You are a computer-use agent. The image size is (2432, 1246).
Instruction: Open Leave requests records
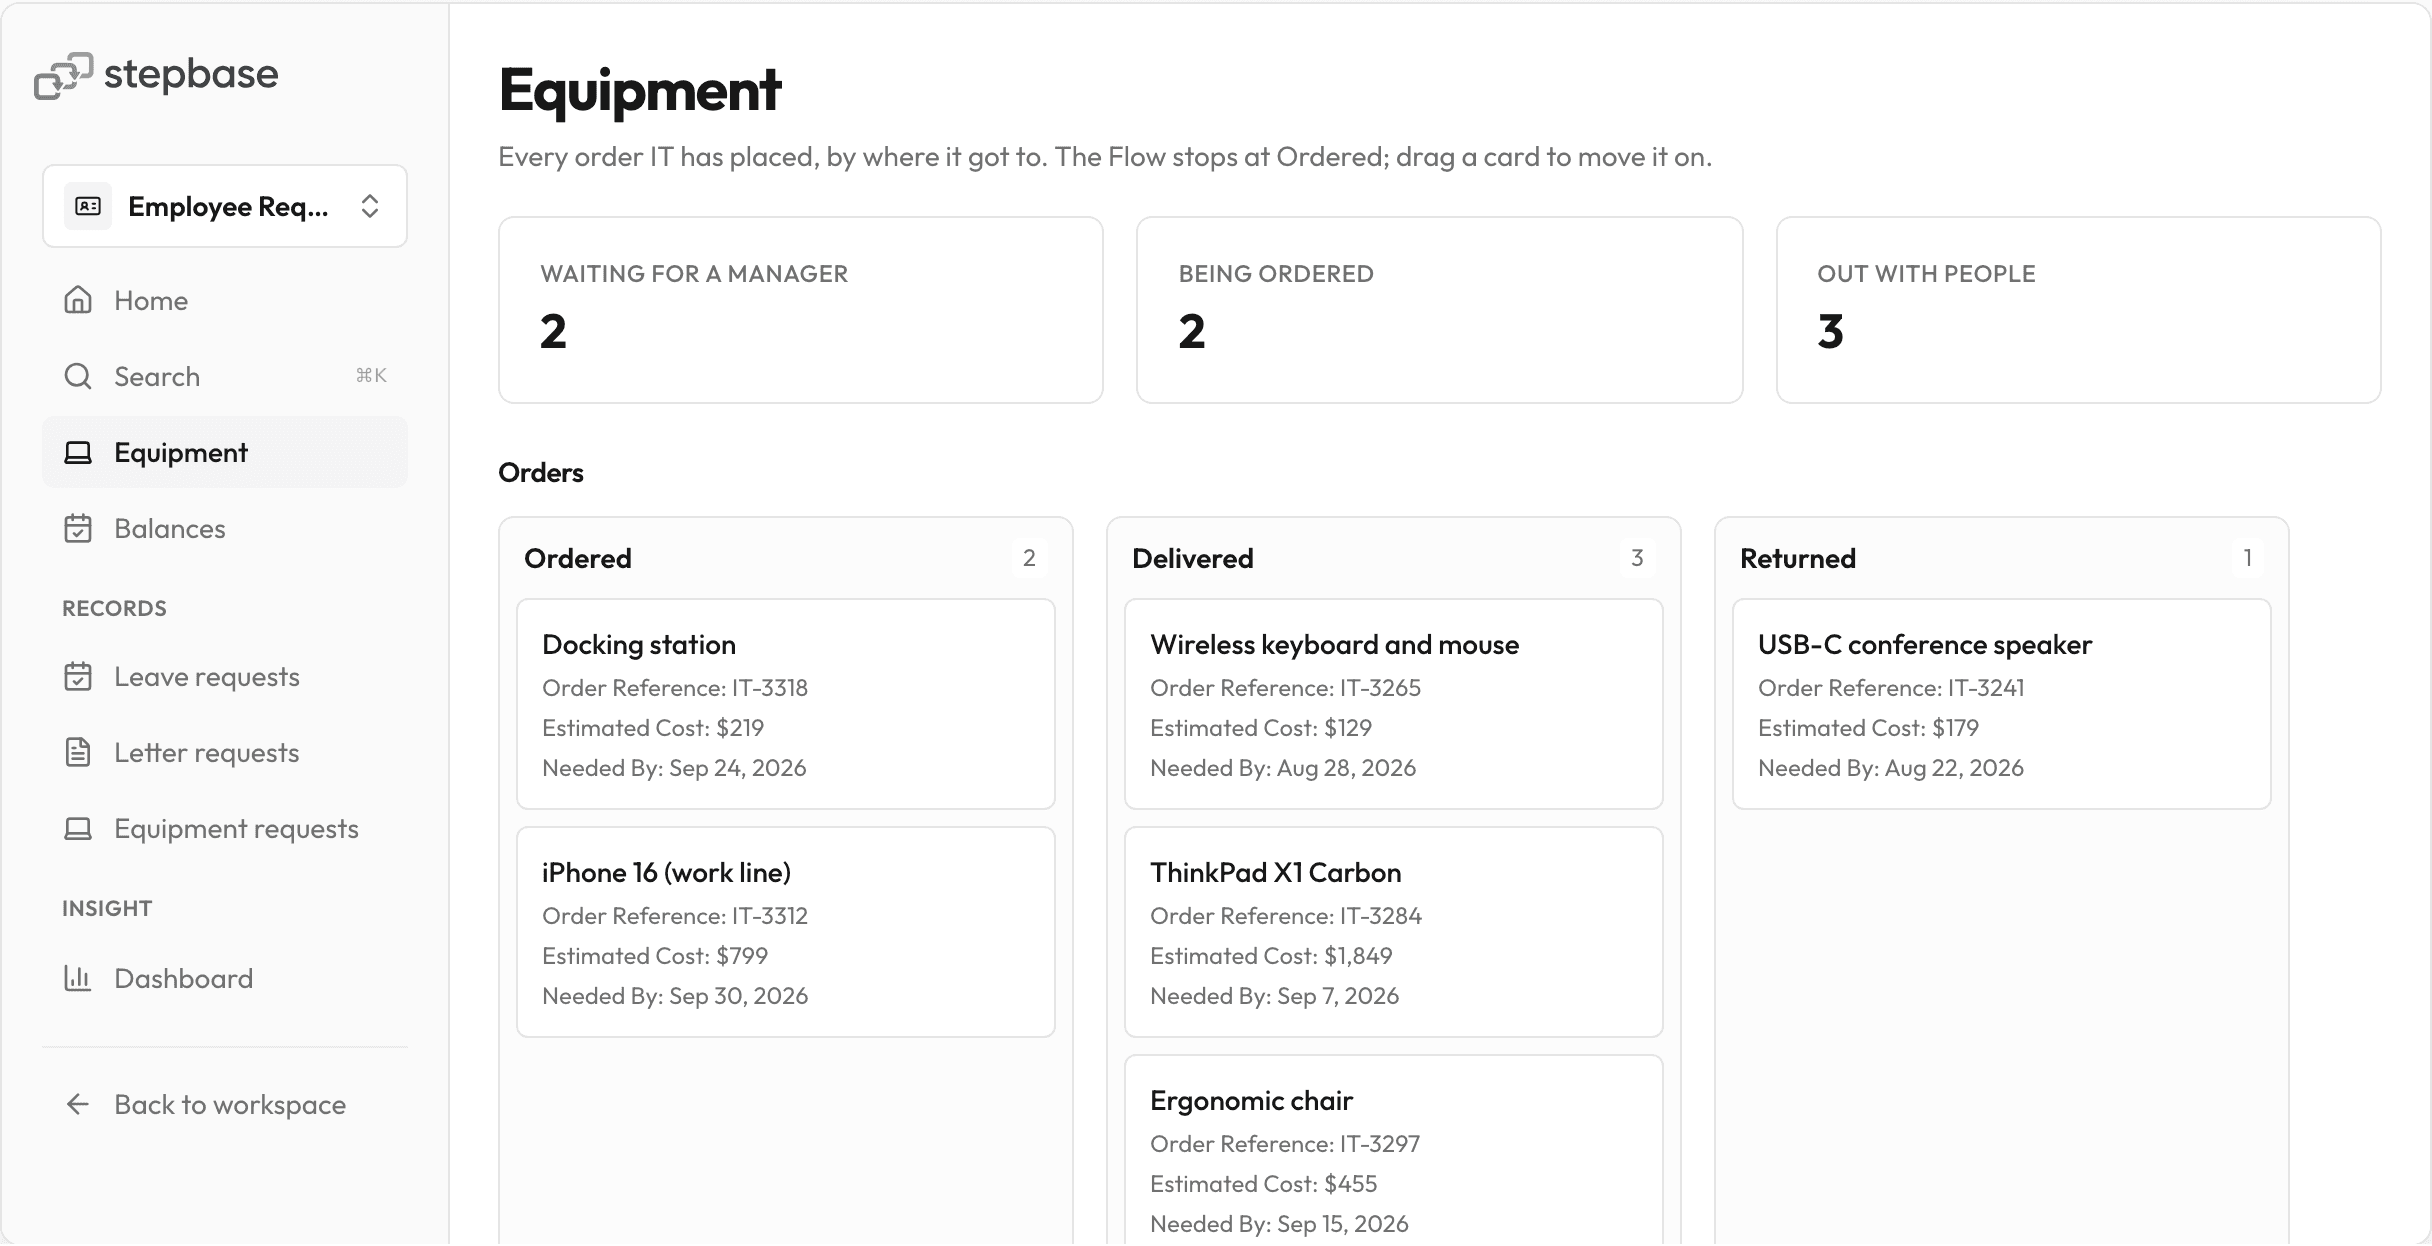click(x=225, y=676)
